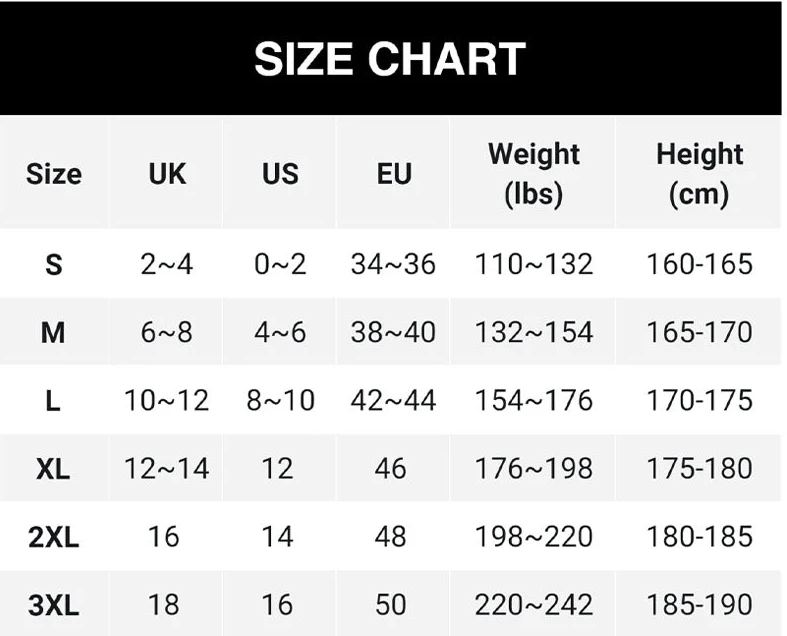Click the Weight (lbs) column header

534,173
